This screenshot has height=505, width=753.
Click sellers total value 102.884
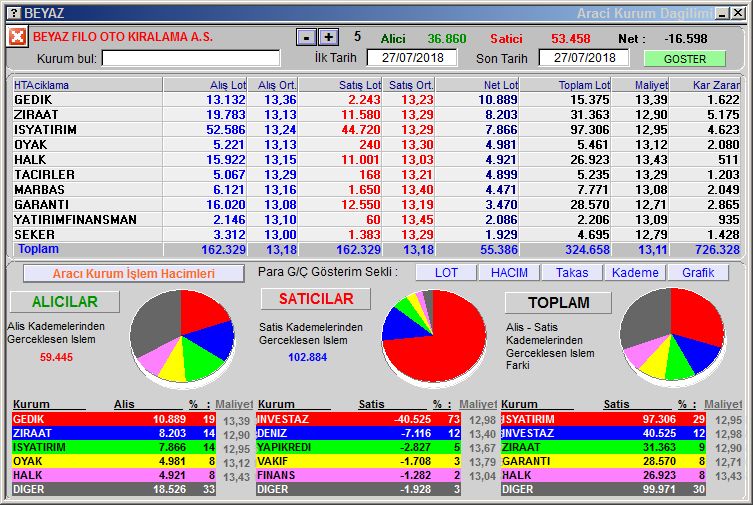(x=307, y=357)
